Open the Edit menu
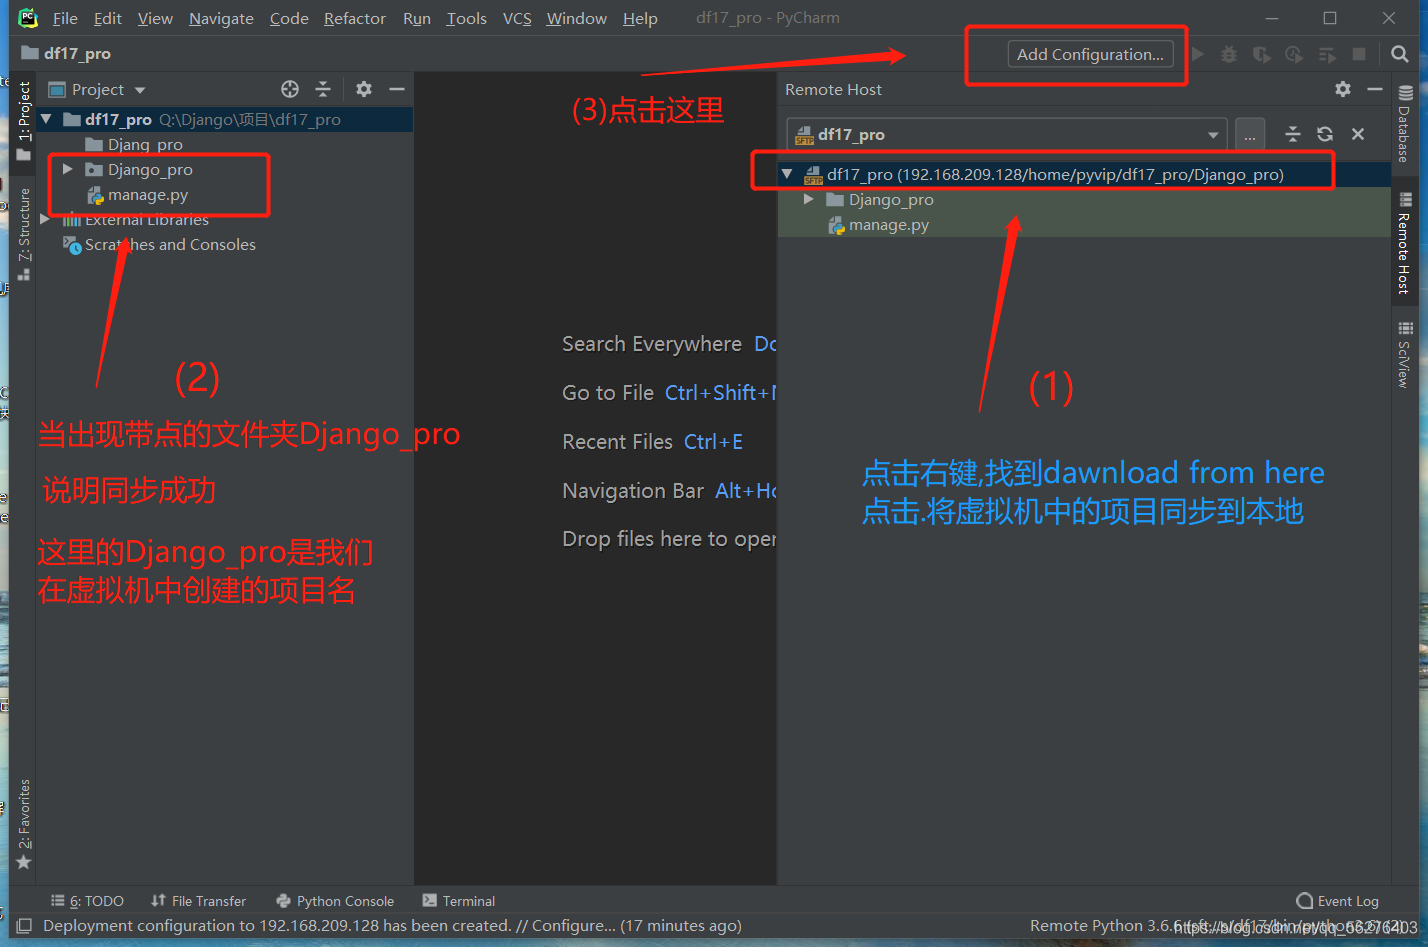Screen dimensions: 1428x947 (x=108, y=18)
